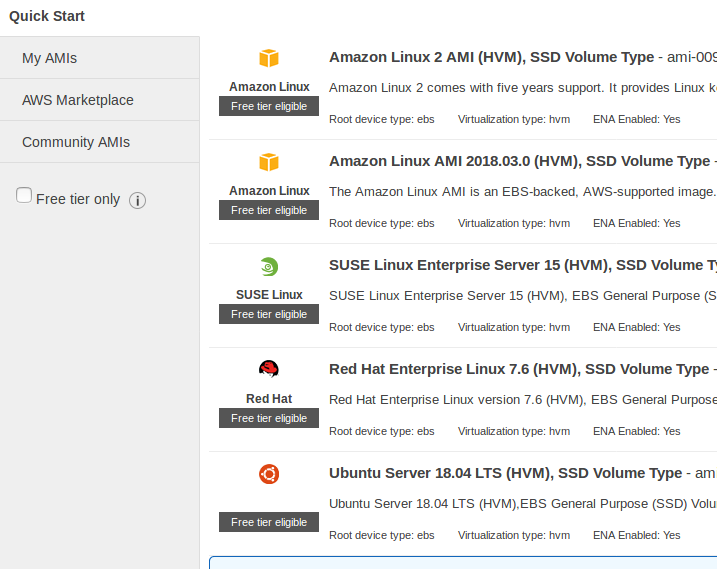Click 'ENA Enabled: Yes' in SUSE Linux row
The width and height of the screenshot is (717, 569).
[x=637, y=327]
